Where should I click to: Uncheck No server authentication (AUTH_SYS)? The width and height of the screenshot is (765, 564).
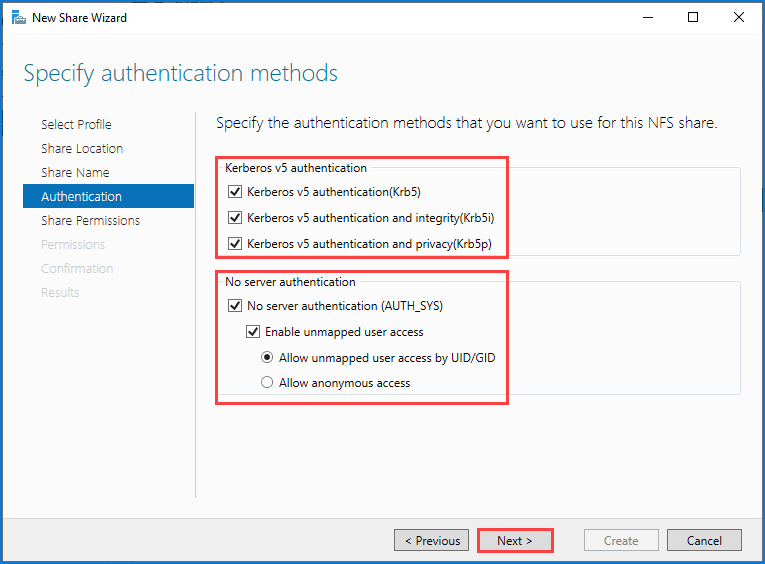(x=235, y=306)
